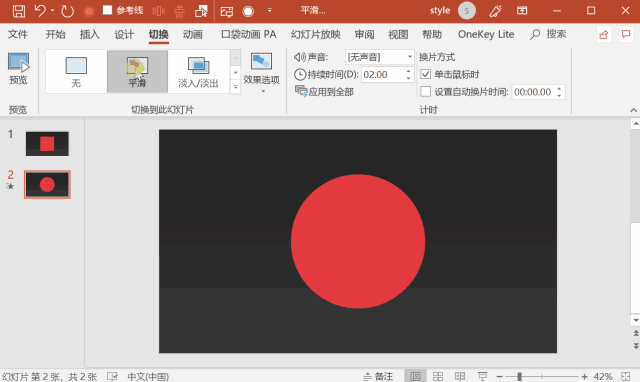Open the 视图 (View) tab

click(x=398, y=34)
